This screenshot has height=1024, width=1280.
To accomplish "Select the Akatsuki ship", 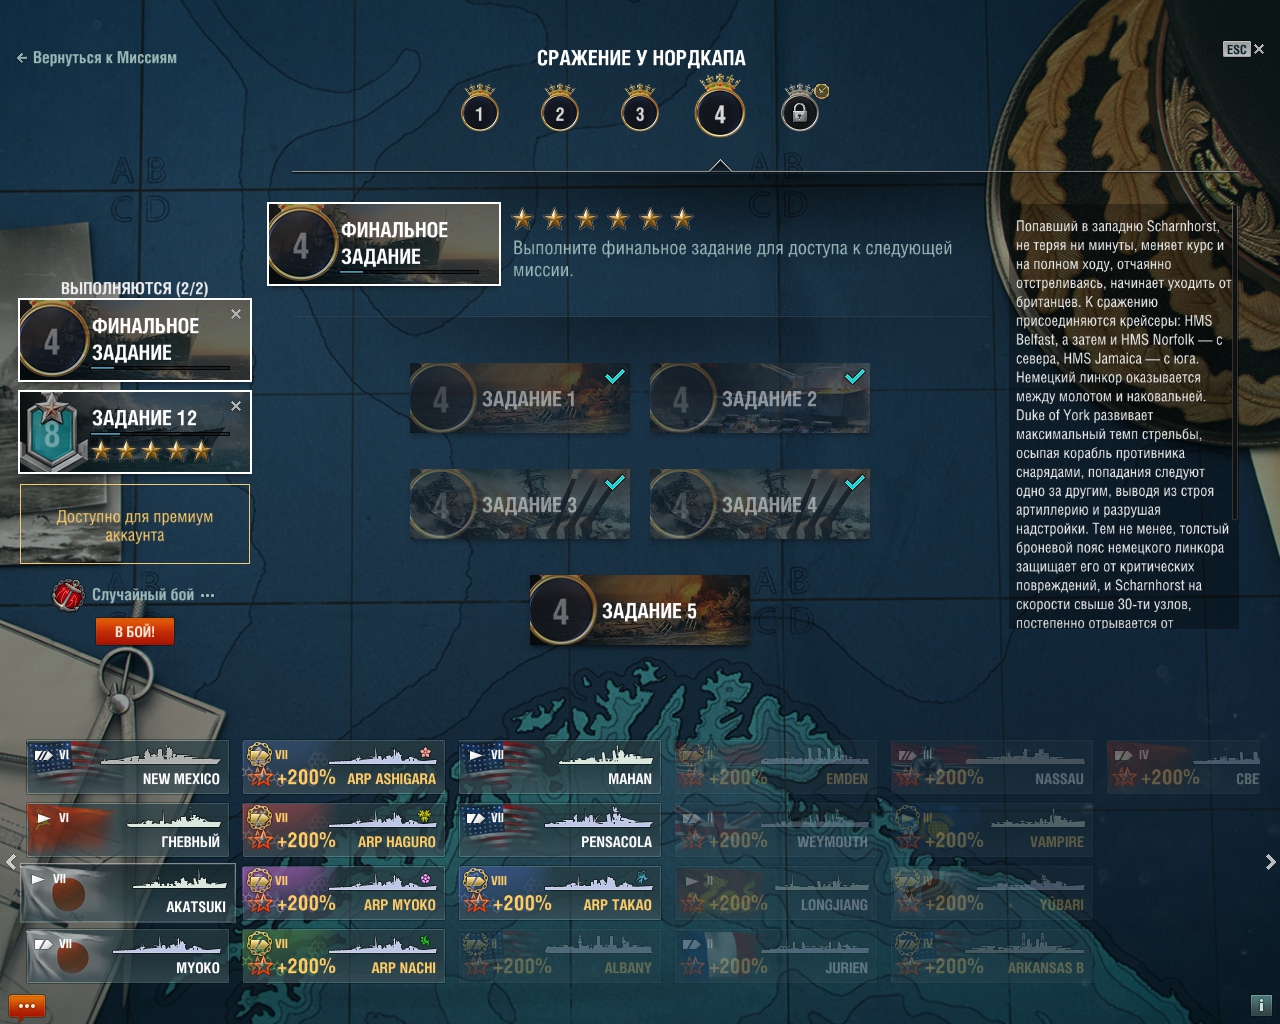I will coord(127,894).
